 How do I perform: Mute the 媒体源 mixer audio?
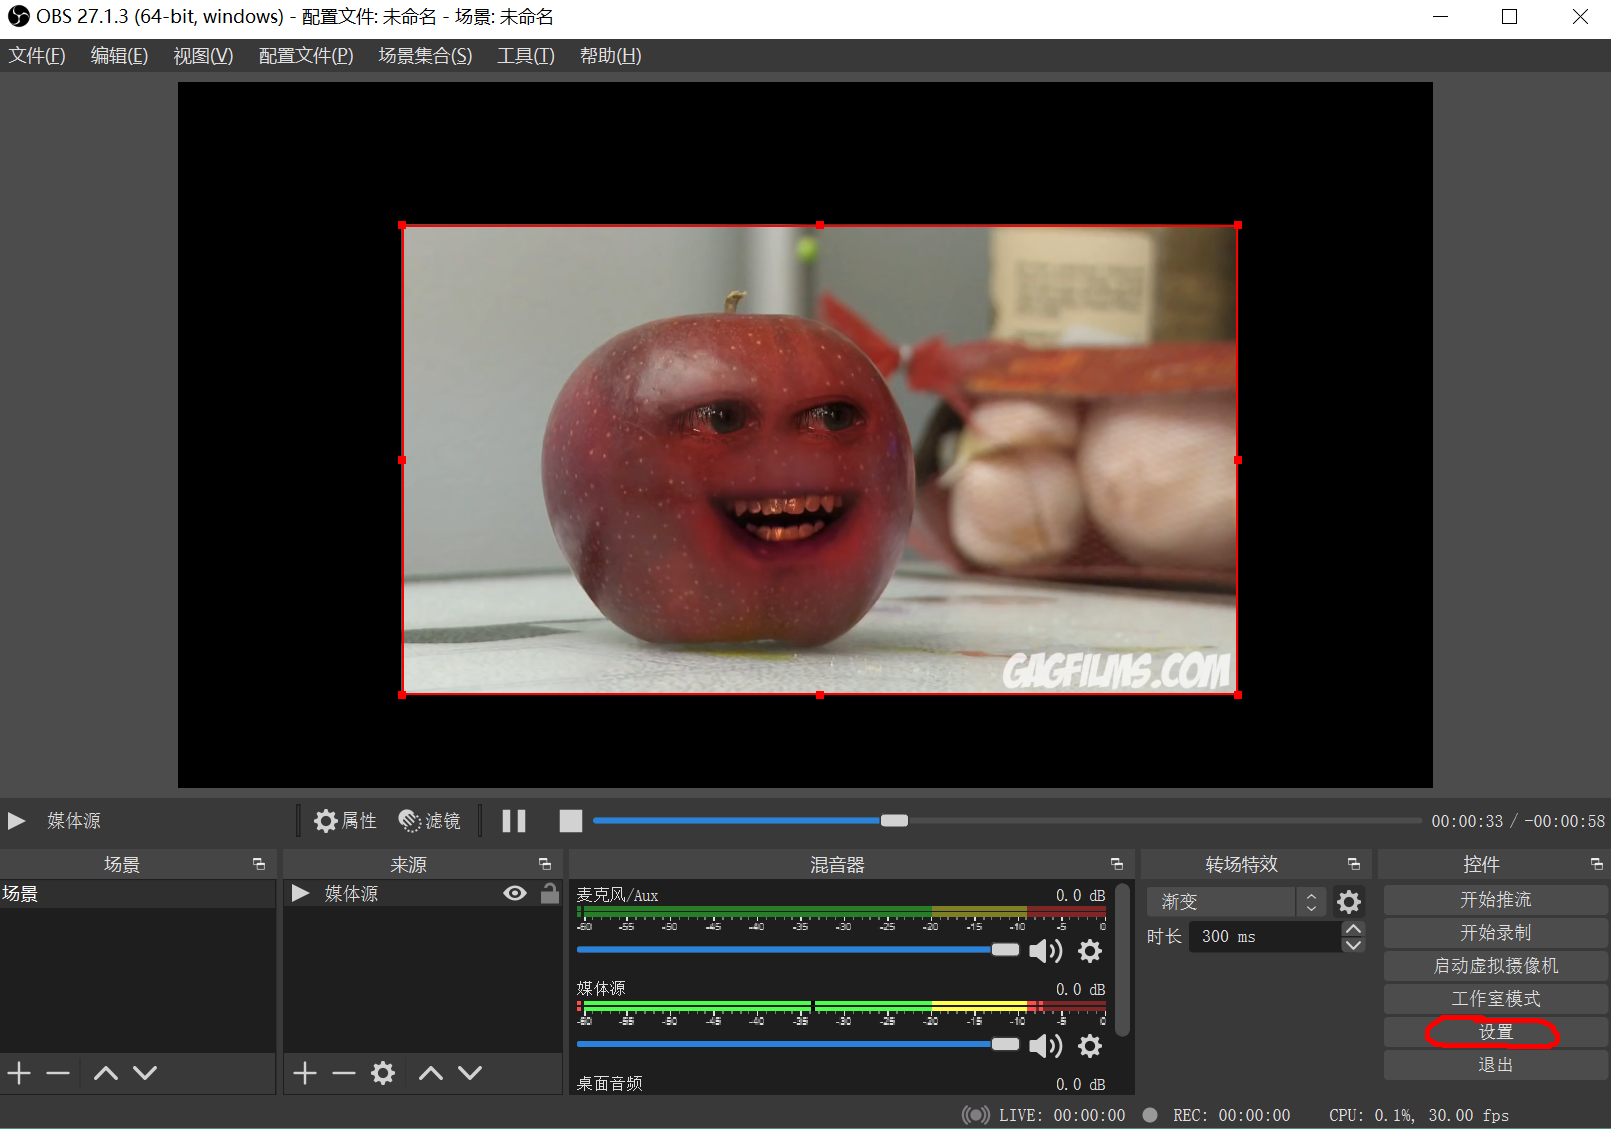(x=1045, y=1045)
